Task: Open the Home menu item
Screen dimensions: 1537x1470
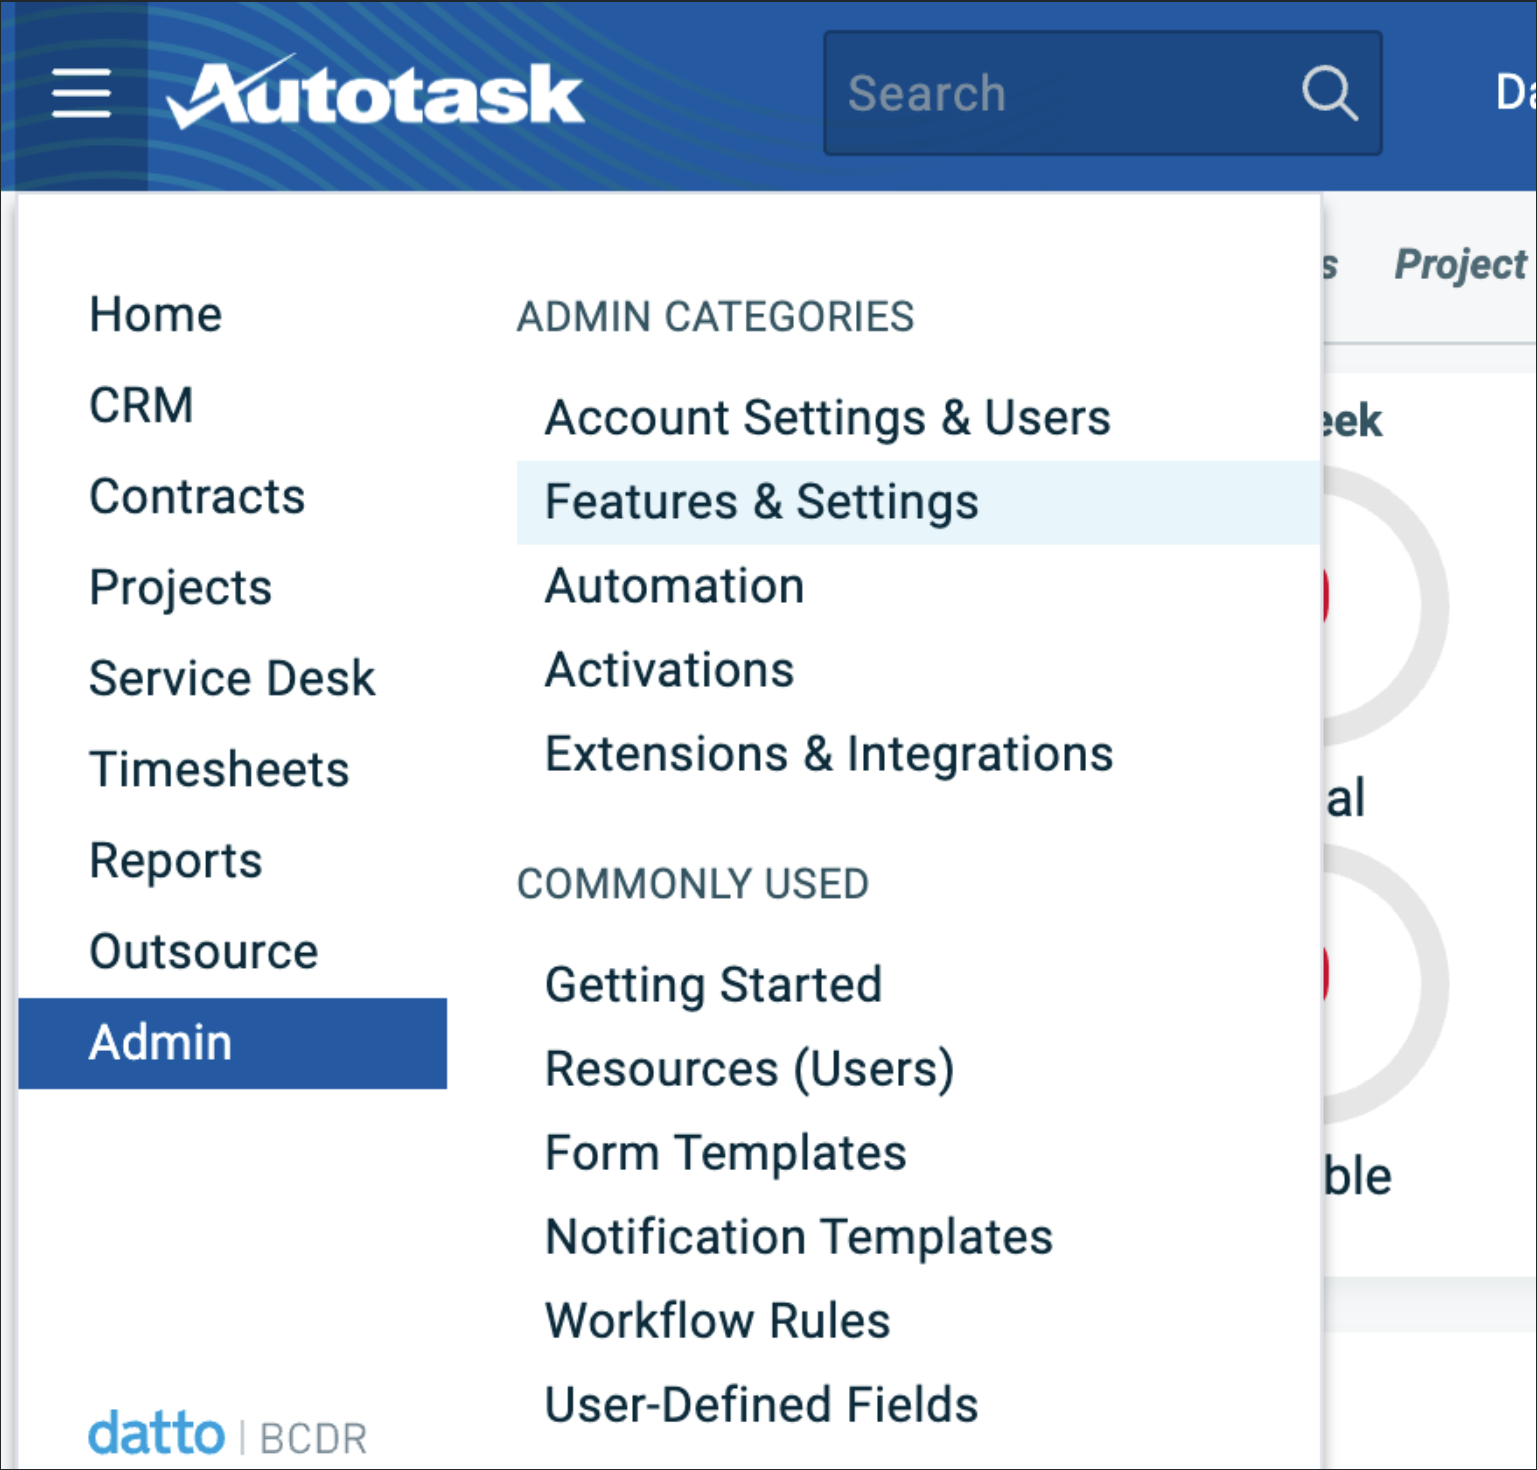Action: (156, 314)
